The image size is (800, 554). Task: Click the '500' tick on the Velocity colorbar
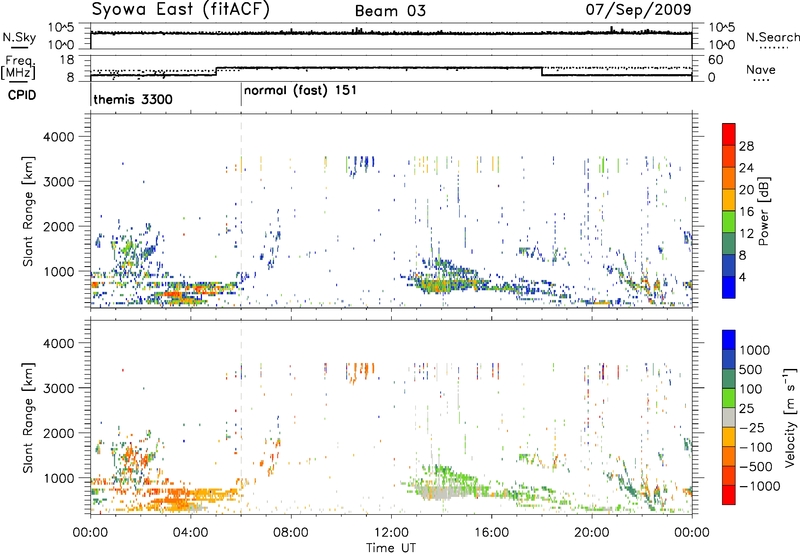tap(751, 369)
